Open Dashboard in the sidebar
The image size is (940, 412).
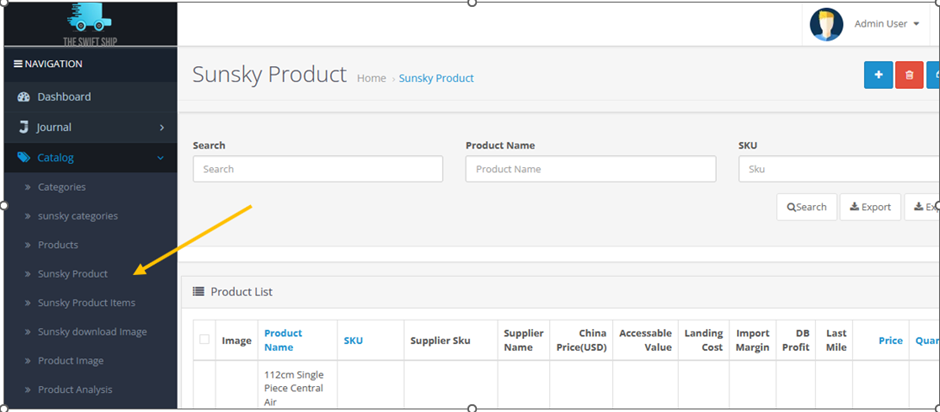(x=64, y=97)
